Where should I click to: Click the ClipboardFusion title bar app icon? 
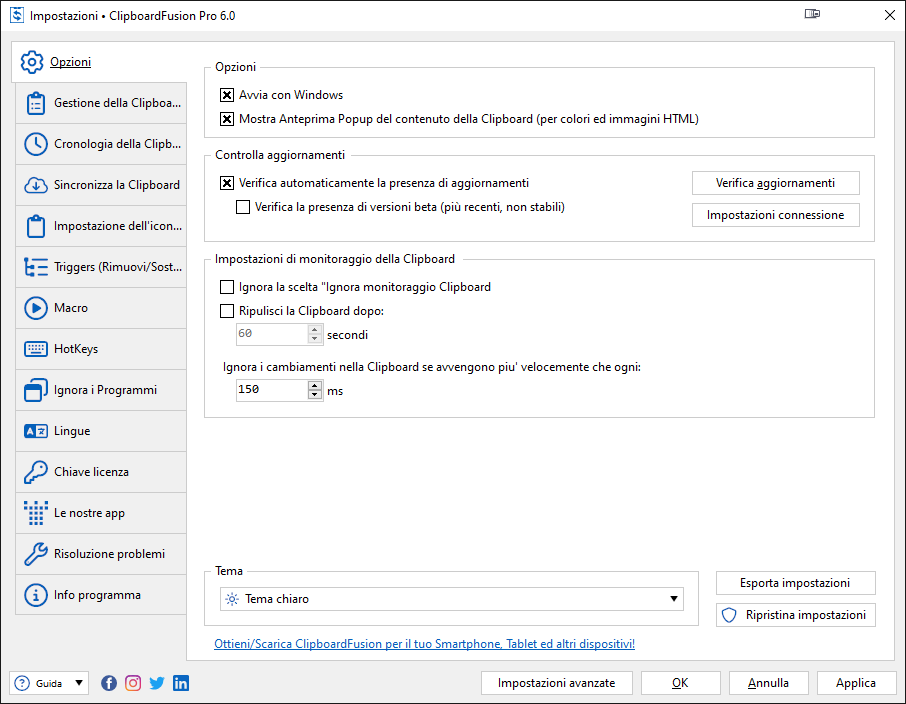(x=17, y=15)
